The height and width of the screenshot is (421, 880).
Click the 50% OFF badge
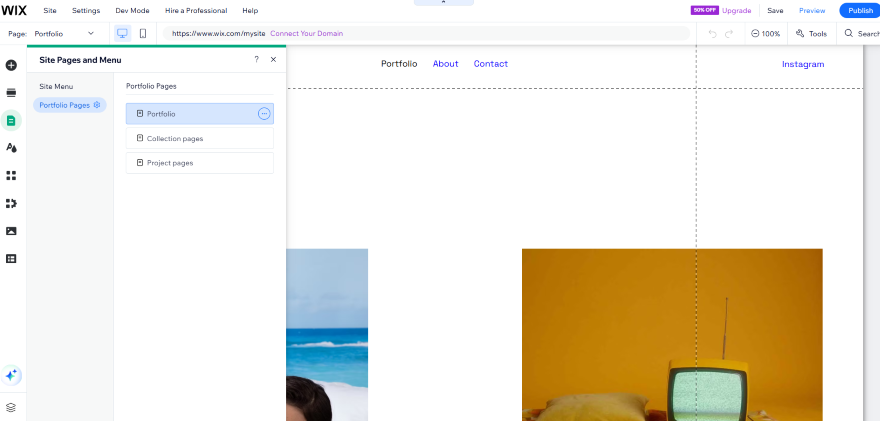[704, 11]
